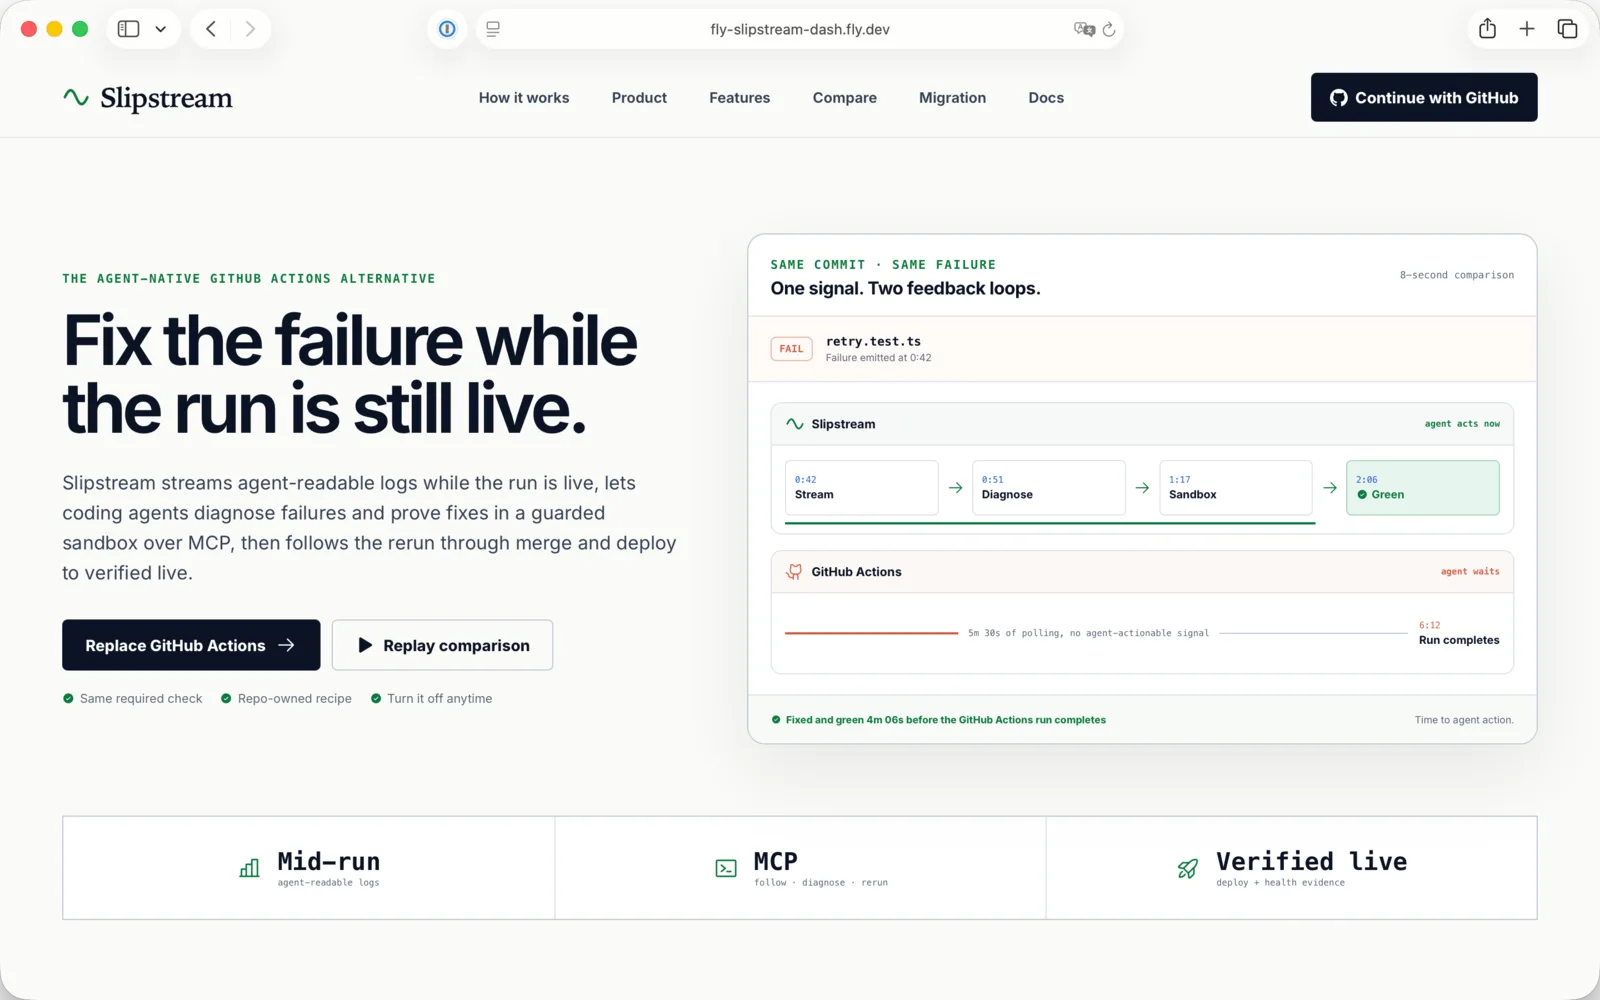Click the arrow between Diagnose and Sandbox
Viewport: 1600px width, 1000px height.
1142,488
